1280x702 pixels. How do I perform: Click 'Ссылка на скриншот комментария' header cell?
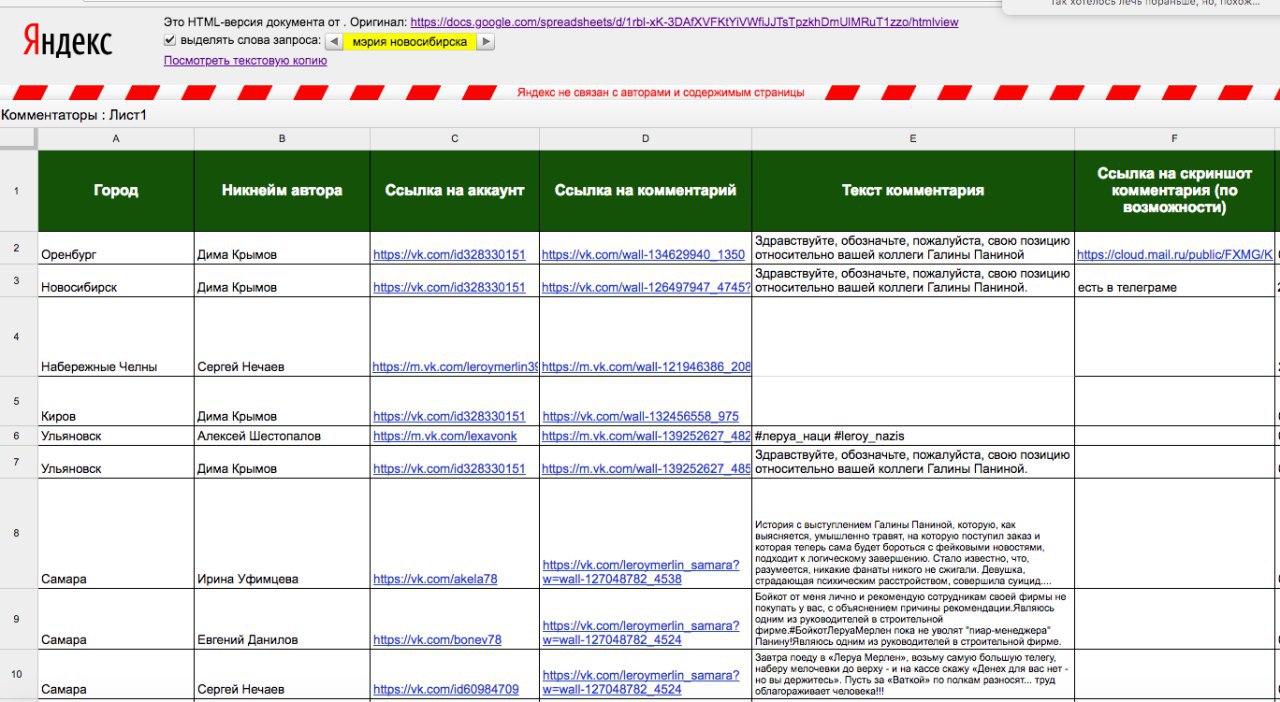pos(1175,190)
